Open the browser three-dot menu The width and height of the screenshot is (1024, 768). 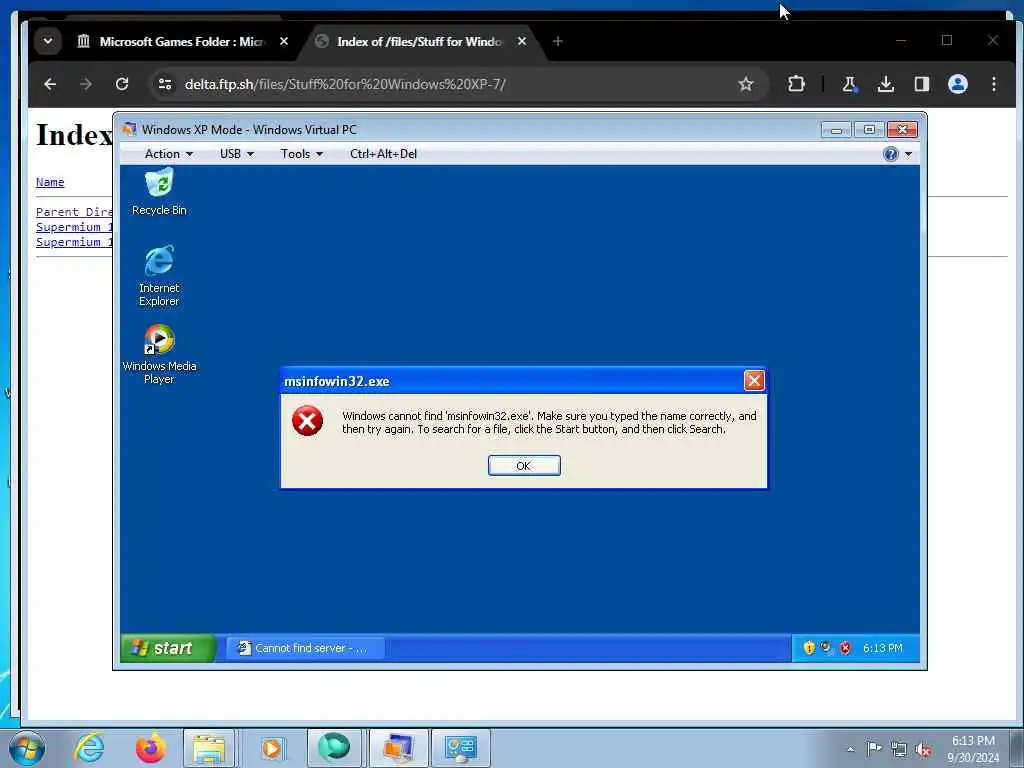(x=993, y=84)
